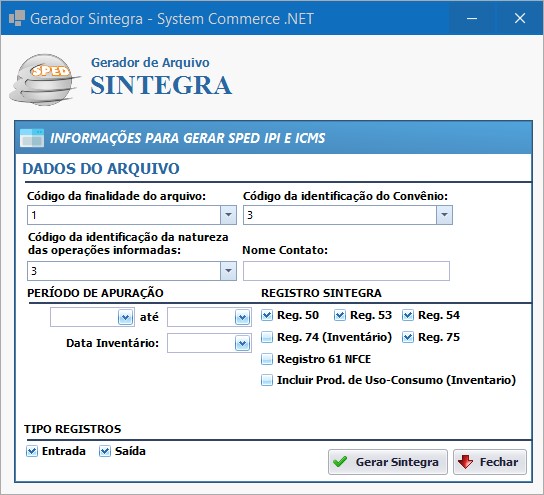544x495 pixels.
Task: Open the end date picker after até
Action: pyautogui.click(x=243, y=317)
